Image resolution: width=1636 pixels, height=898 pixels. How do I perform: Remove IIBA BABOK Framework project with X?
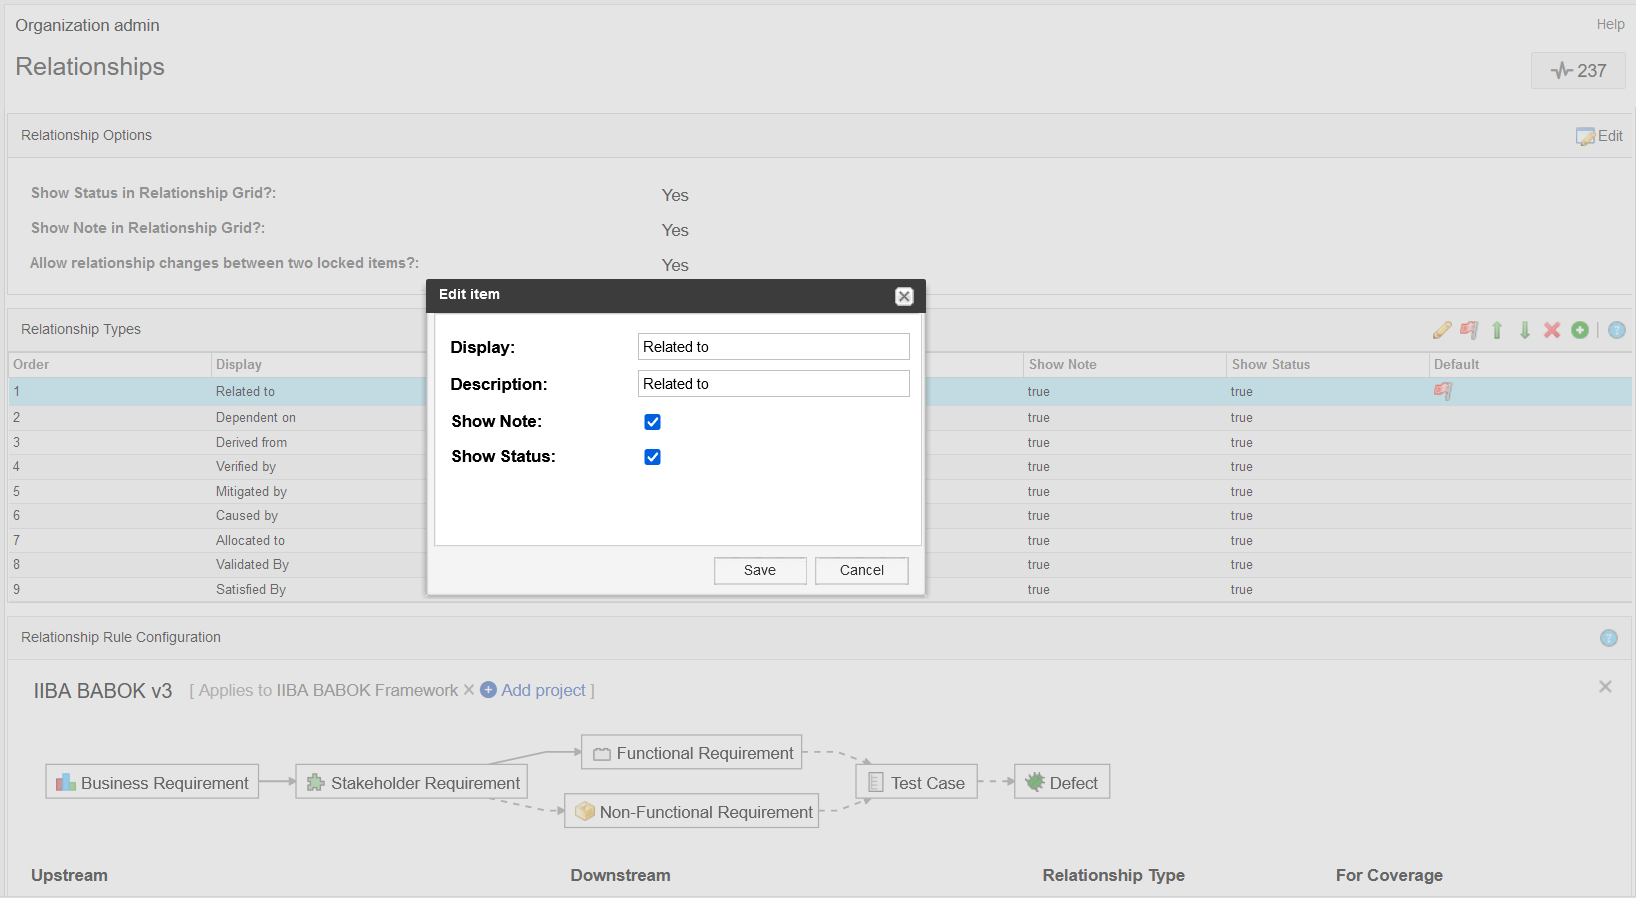point(468,690)
